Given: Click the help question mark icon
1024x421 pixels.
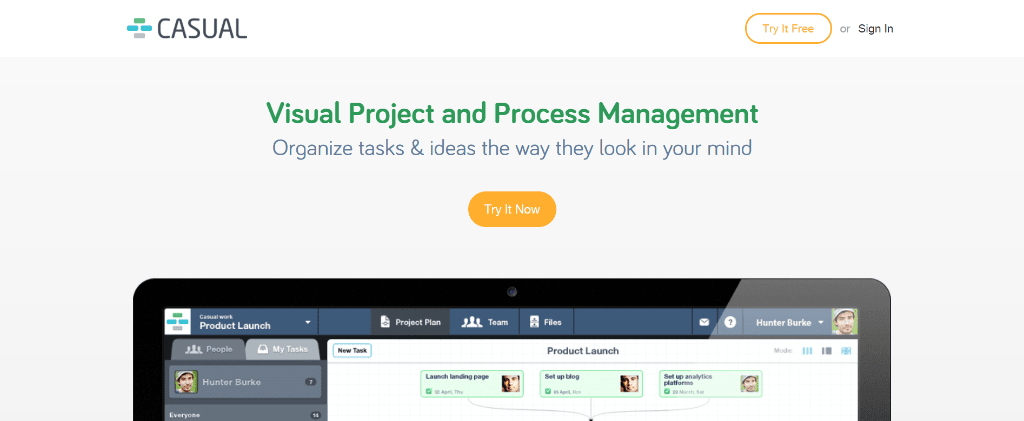Looking at the screenshot, I should 730,322.
